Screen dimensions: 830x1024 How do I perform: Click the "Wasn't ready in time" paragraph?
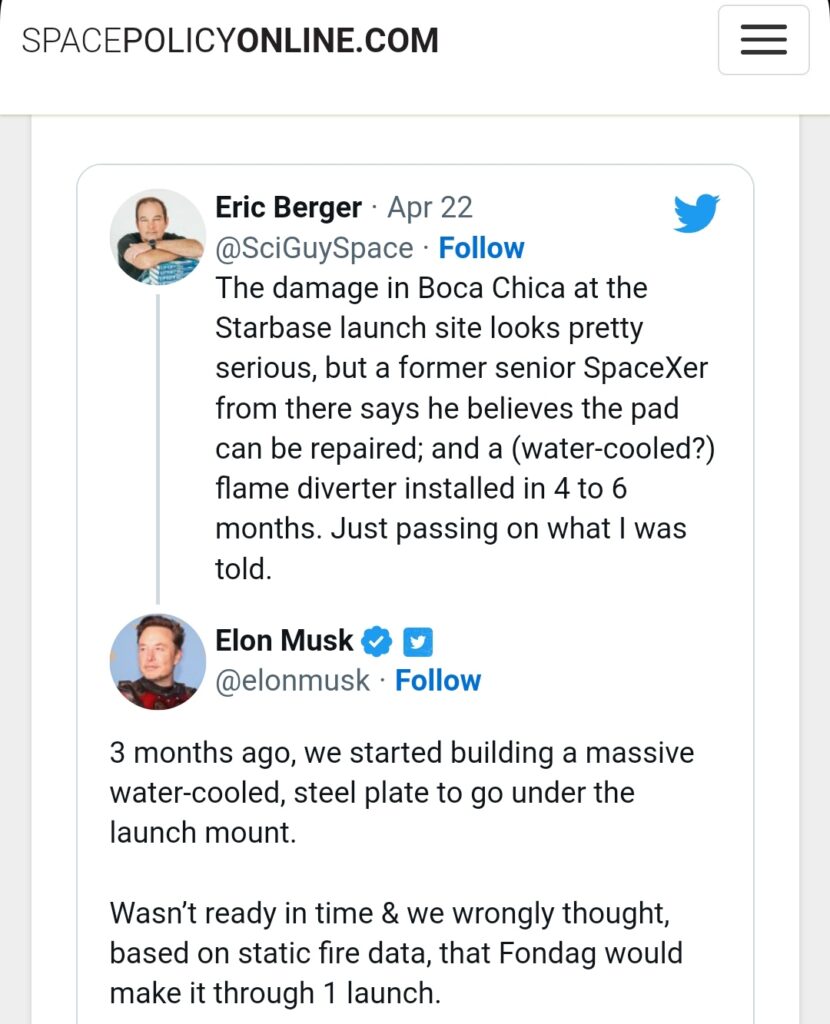coord(395,952)
